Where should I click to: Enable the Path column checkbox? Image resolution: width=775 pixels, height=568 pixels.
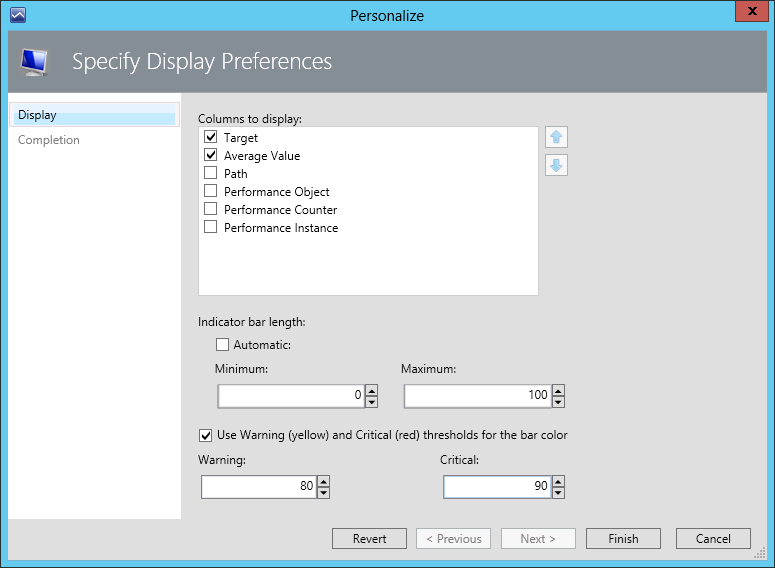tap(211, 173)
